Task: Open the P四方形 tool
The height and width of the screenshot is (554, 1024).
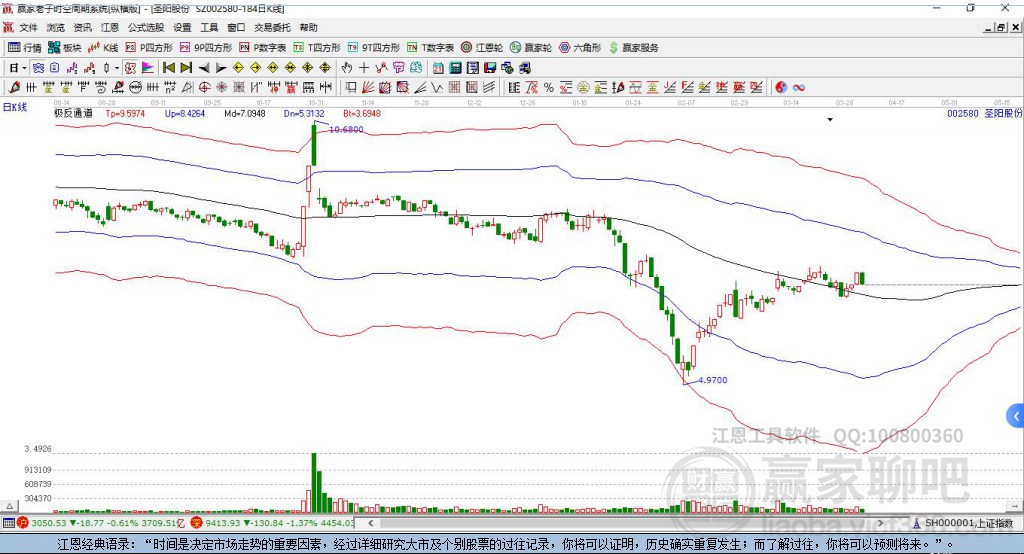Action: (149, 48)
